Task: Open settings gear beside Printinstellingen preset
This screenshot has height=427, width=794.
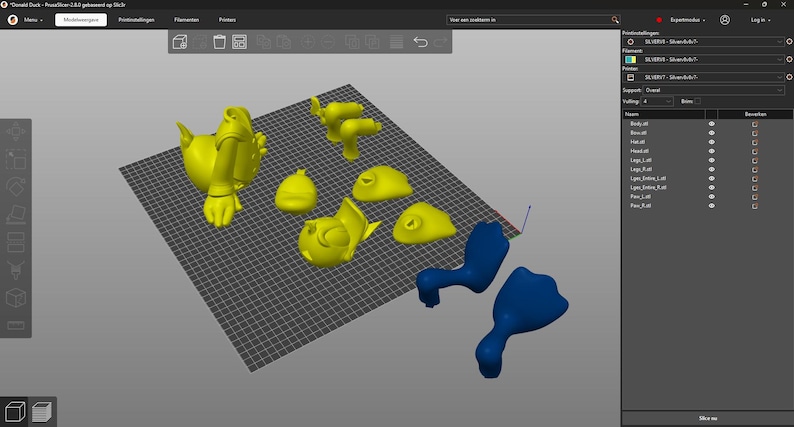Action: click(x=789, y=42)
